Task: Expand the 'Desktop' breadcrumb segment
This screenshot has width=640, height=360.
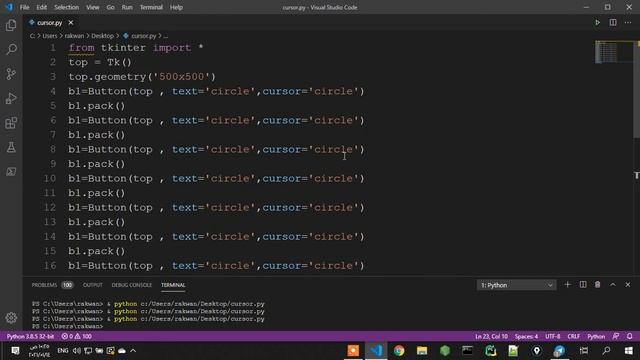Action: pyautogui.click(x=102, y=36)
